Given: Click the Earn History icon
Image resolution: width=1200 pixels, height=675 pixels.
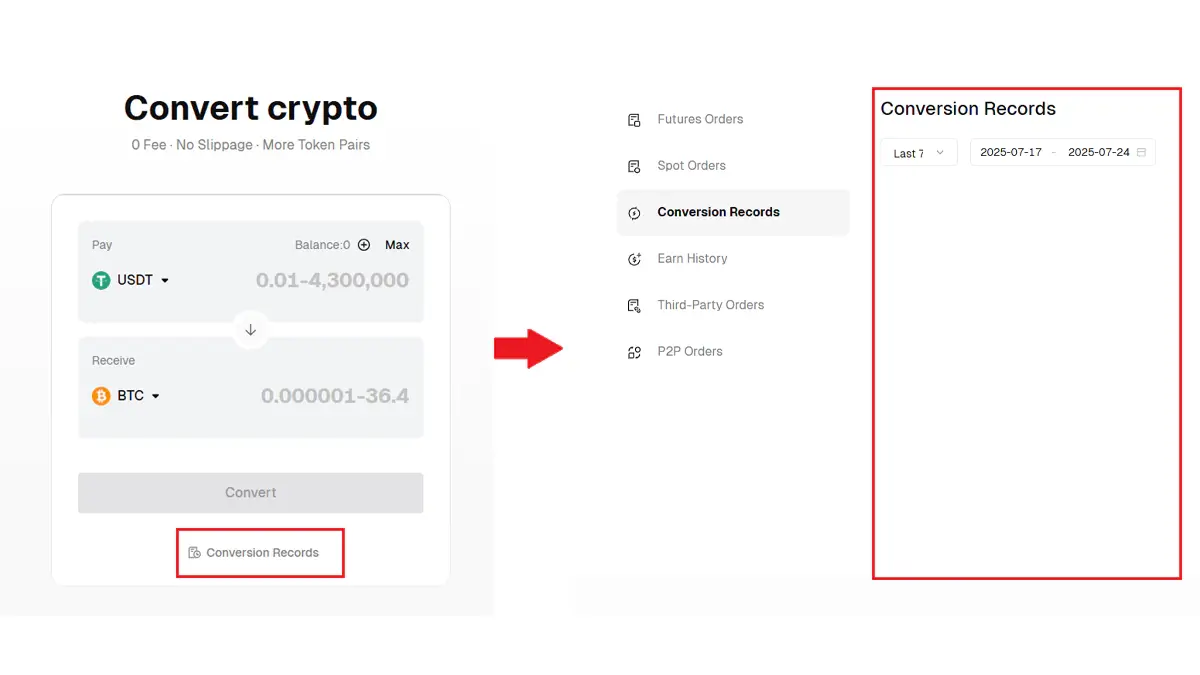Looking at the screenshot, I should (634, 259).
